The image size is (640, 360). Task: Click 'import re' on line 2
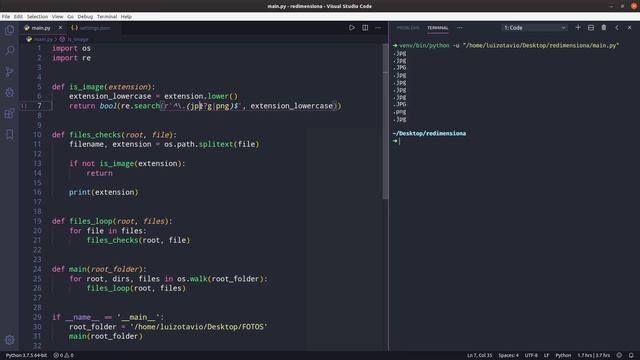(71, 58)
